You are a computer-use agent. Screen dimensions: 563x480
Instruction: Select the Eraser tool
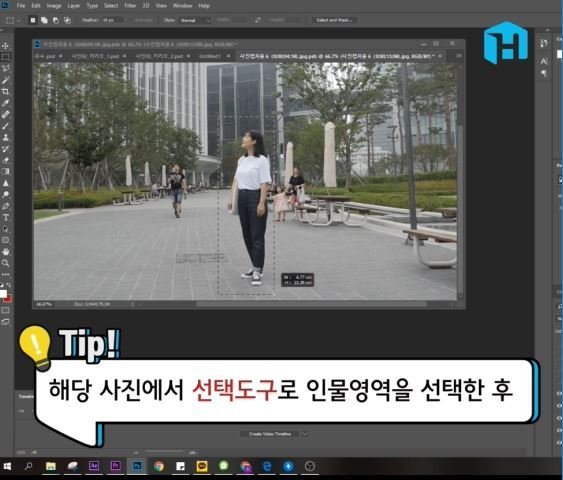pos(5,160)
